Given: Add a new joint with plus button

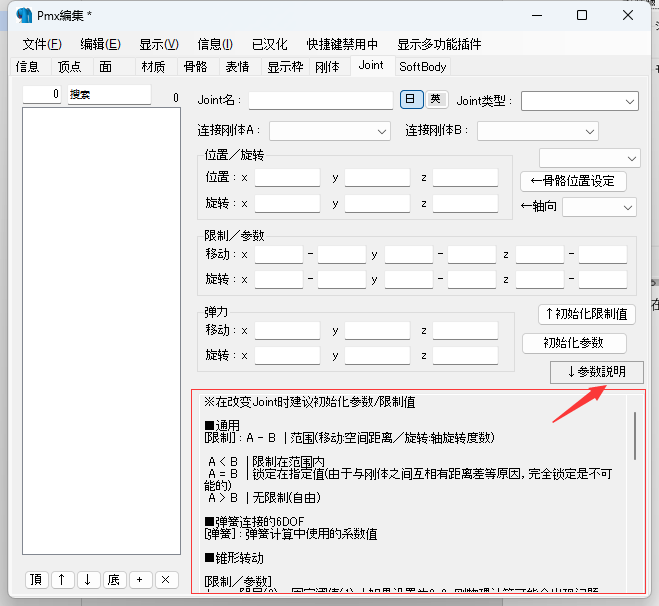Looking at the screenshot, I should point(139,580).
